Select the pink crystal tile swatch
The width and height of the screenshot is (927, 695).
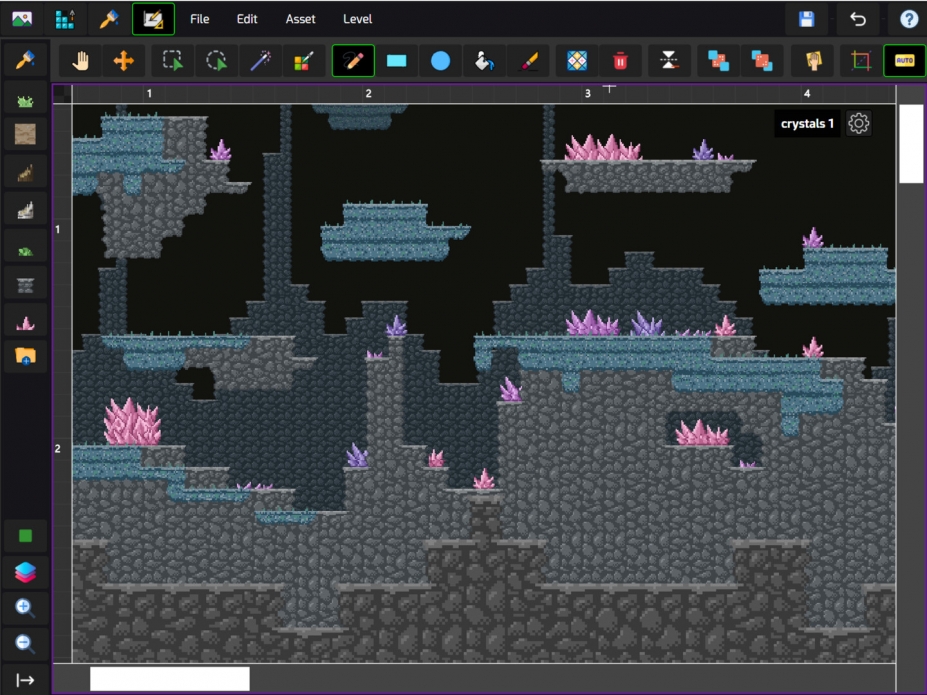(26, 322)
